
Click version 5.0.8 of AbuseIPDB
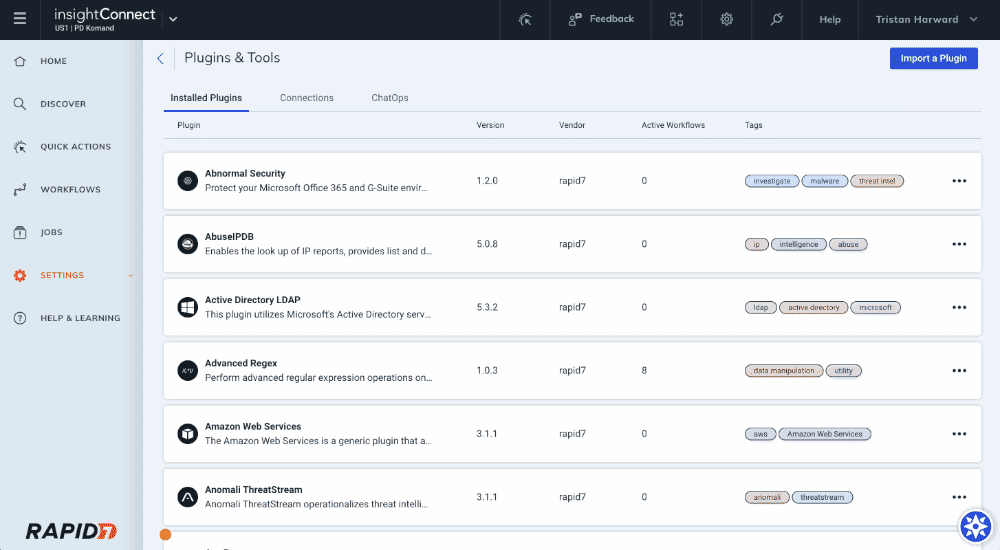(487, 244)
